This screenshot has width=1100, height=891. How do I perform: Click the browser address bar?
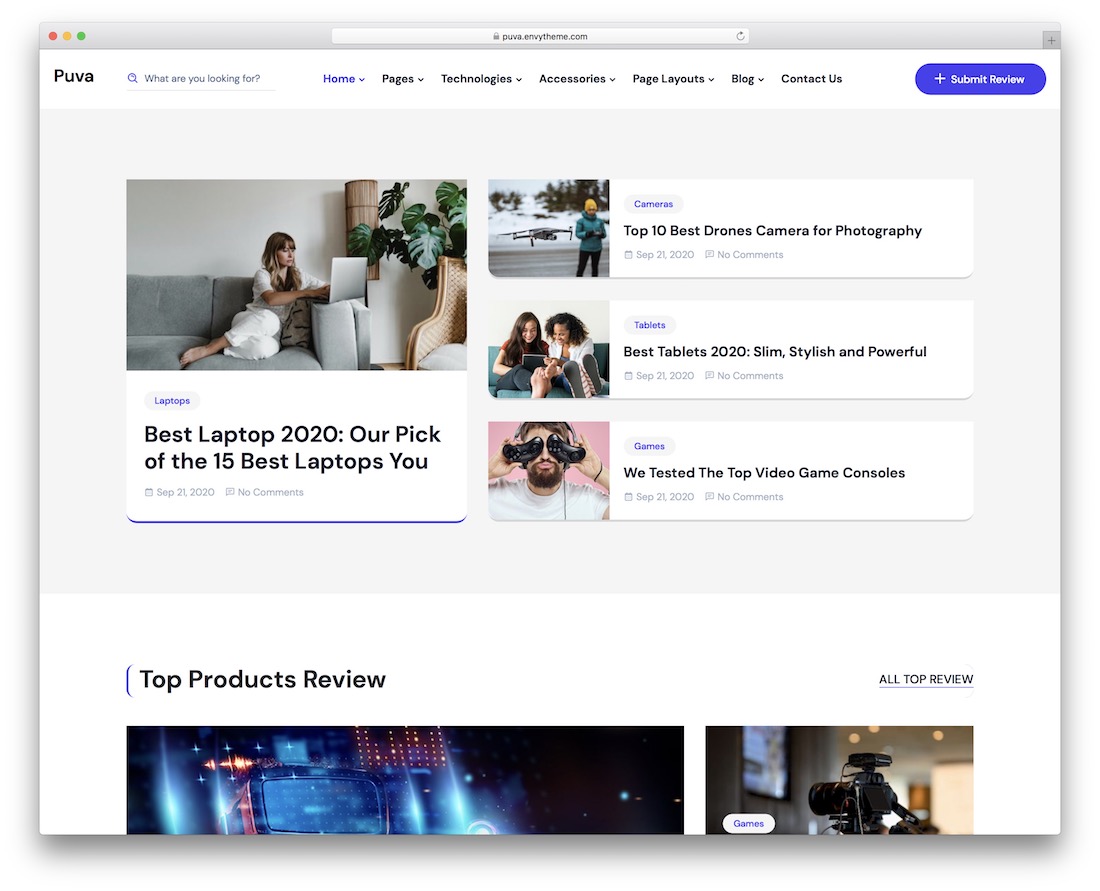540,36
